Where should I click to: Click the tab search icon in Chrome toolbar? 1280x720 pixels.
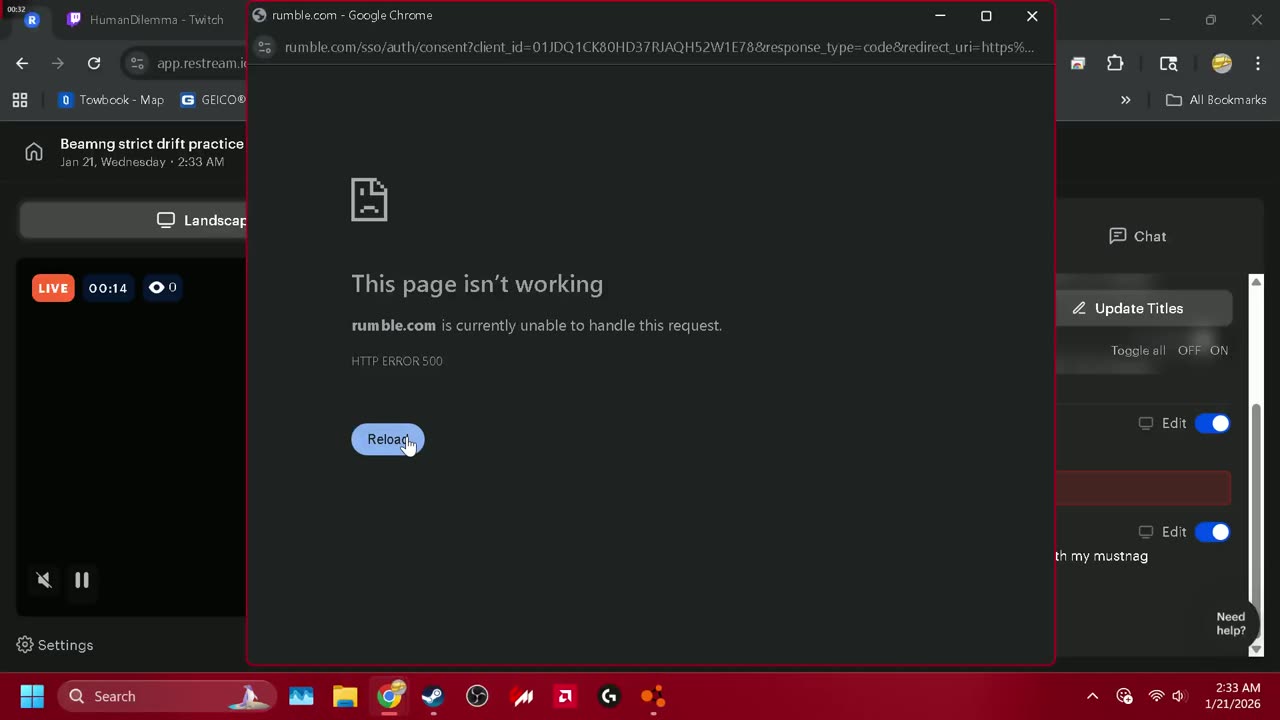pyautogui.click(x=1168, y=63)
